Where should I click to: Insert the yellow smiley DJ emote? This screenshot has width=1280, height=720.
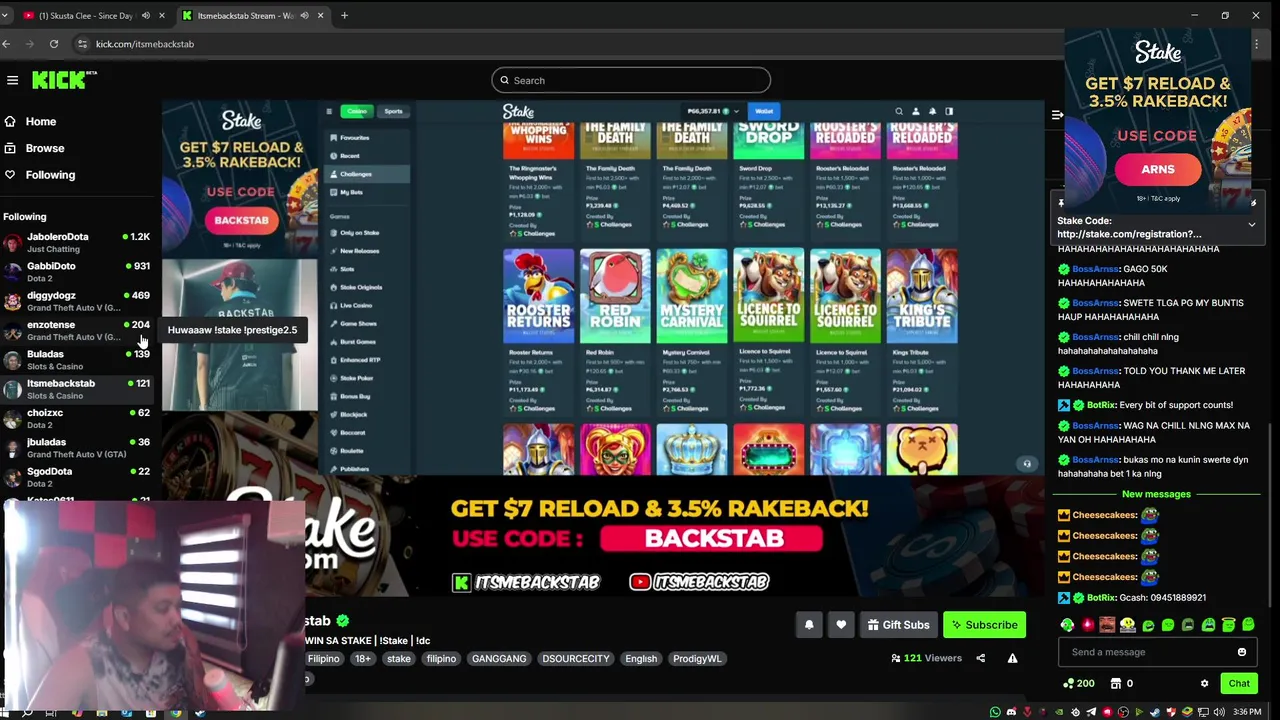click(1127, 625)
